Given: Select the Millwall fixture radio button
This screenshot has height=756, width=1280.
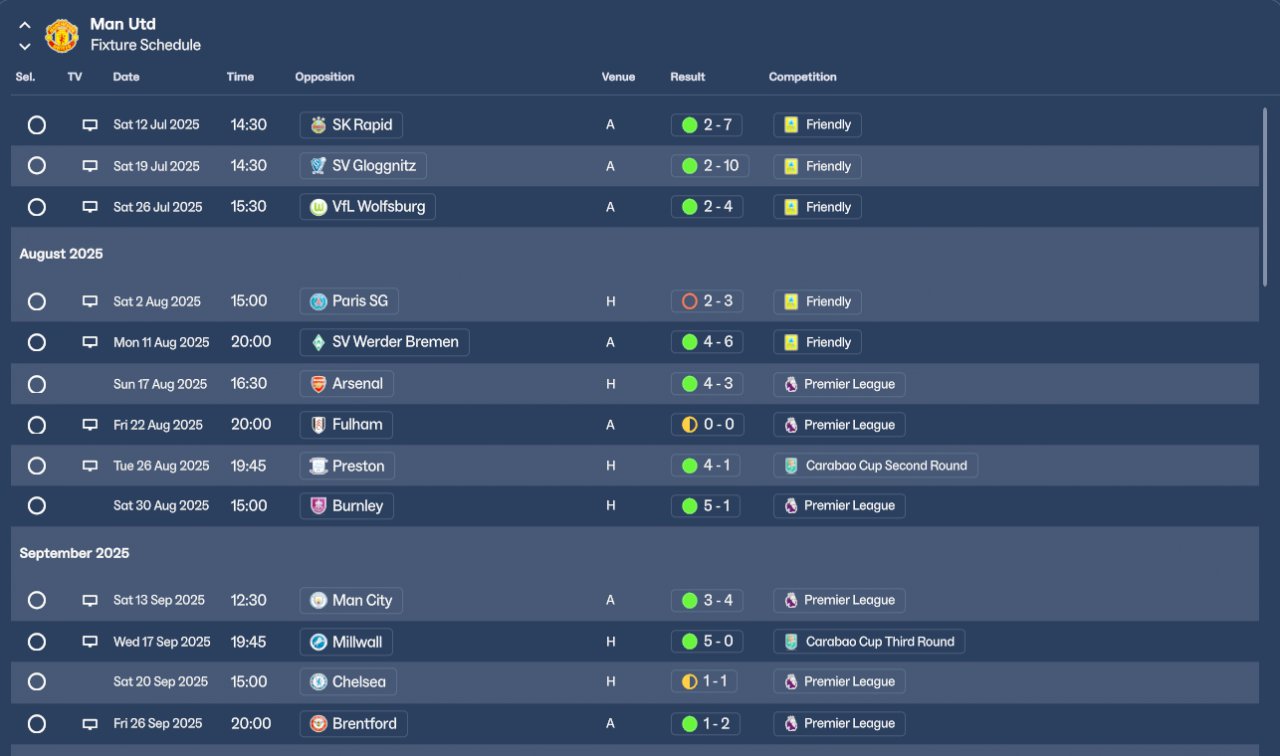Looking at the screenshot, I should coord(37,642).
